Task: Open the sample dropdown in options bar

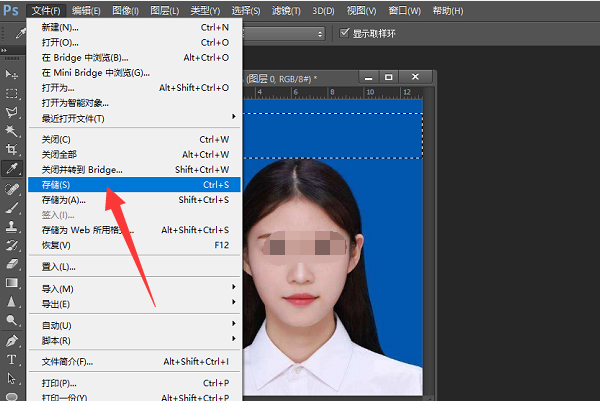Action: coord(284,34)
